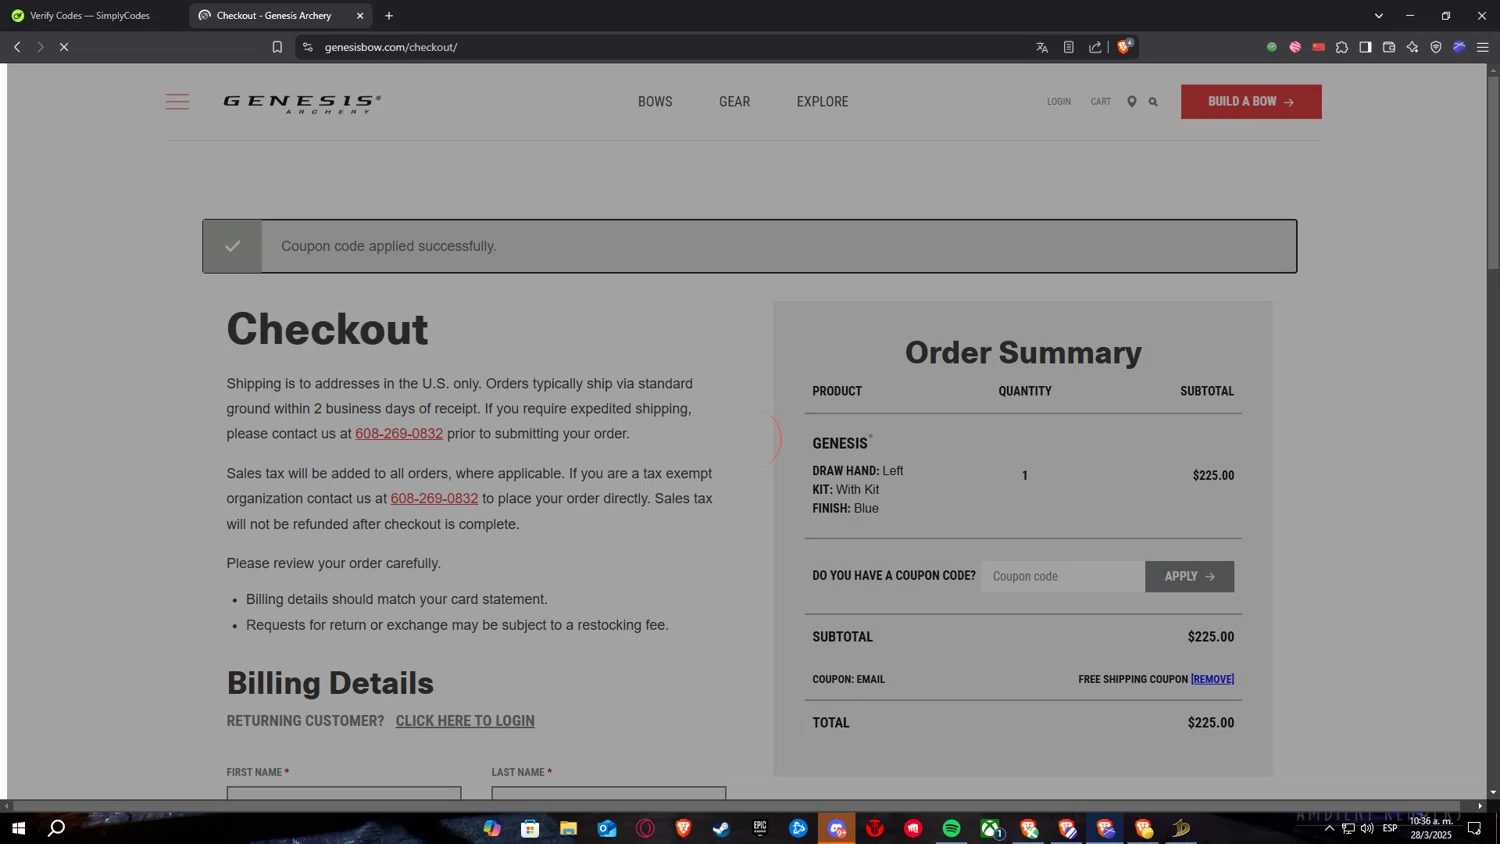Click phone number in shipping paragraph
The height and width of the screenshot is (844, 1500).
tap(399, 434)
